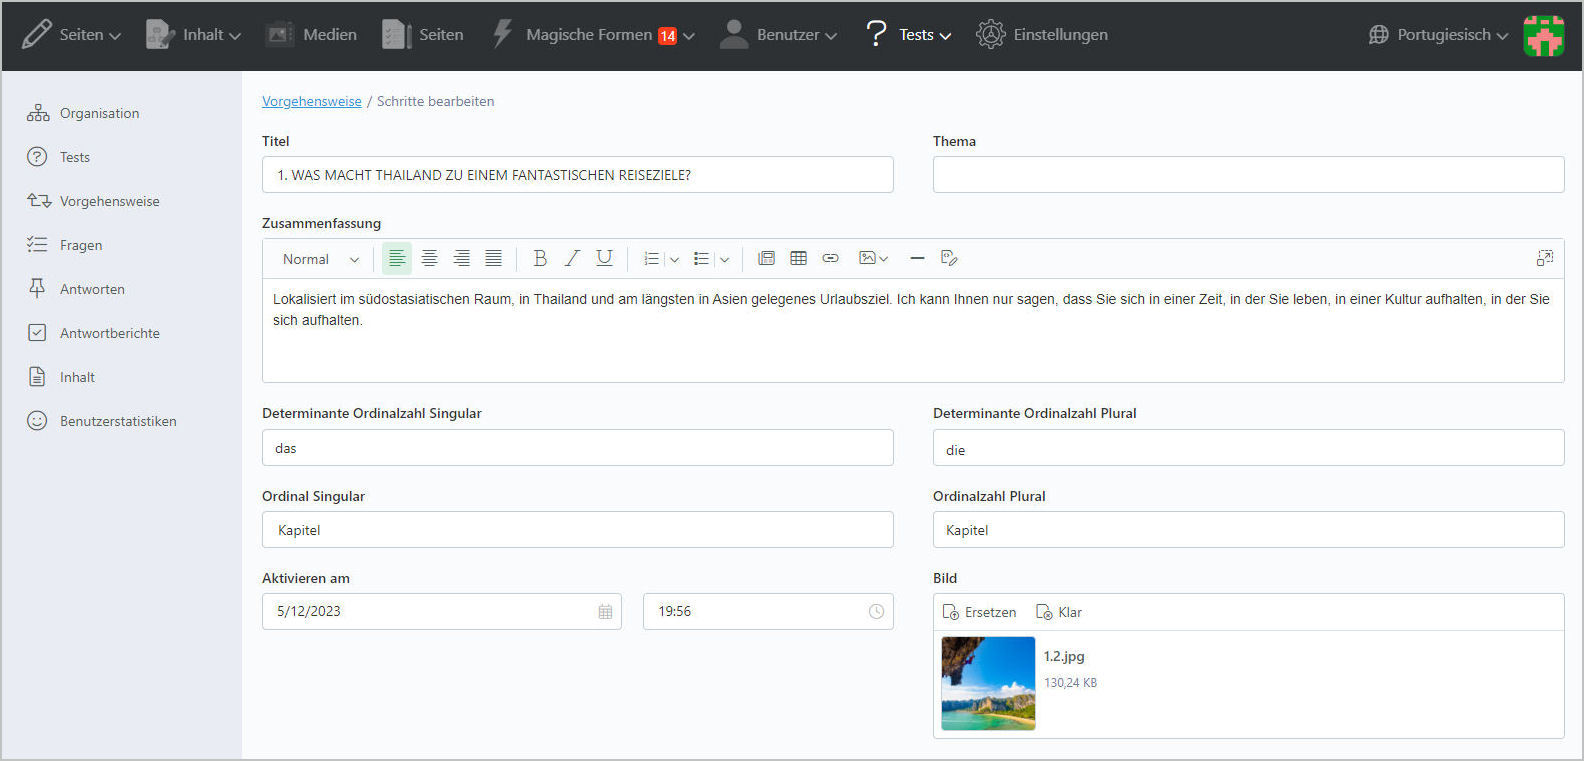Image resolution: width=1584 pixels, height=761 pixels.
Task: Click the Klar image button
Action: pos(1059,612)
